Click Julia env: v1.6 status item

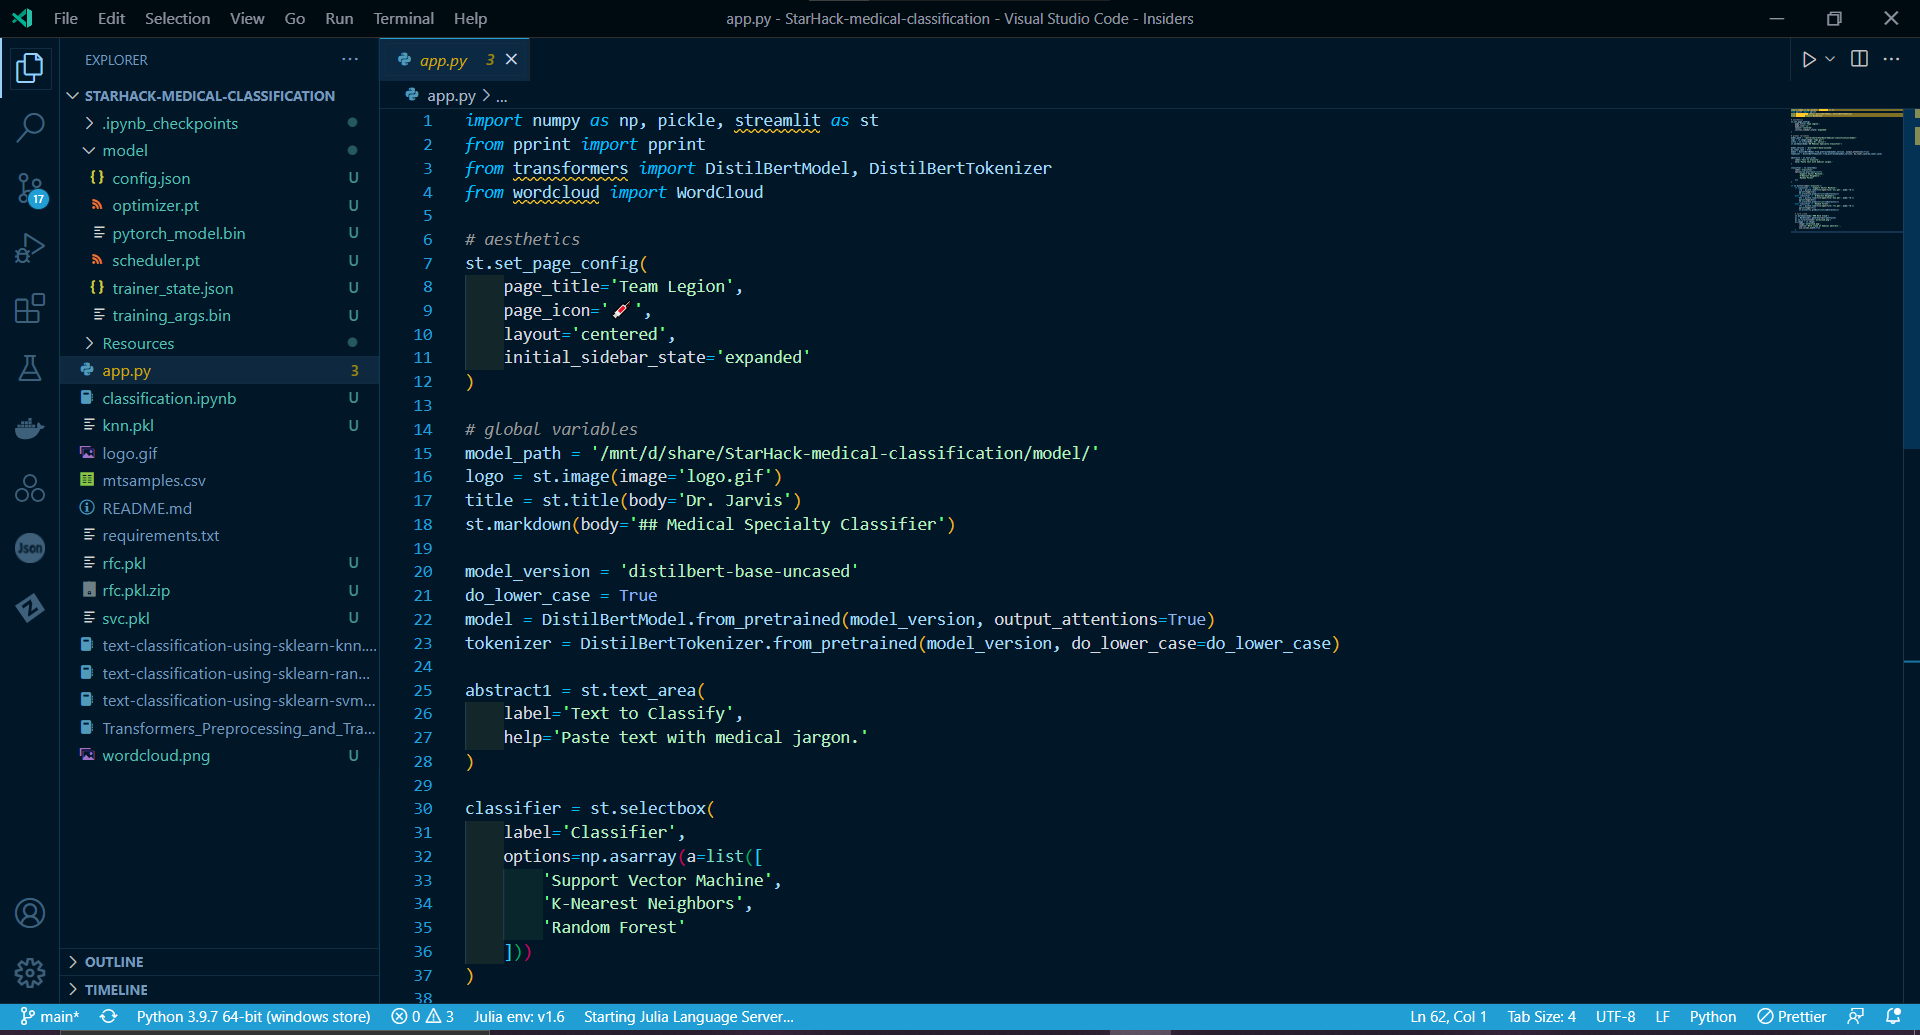click(519, 1016)
